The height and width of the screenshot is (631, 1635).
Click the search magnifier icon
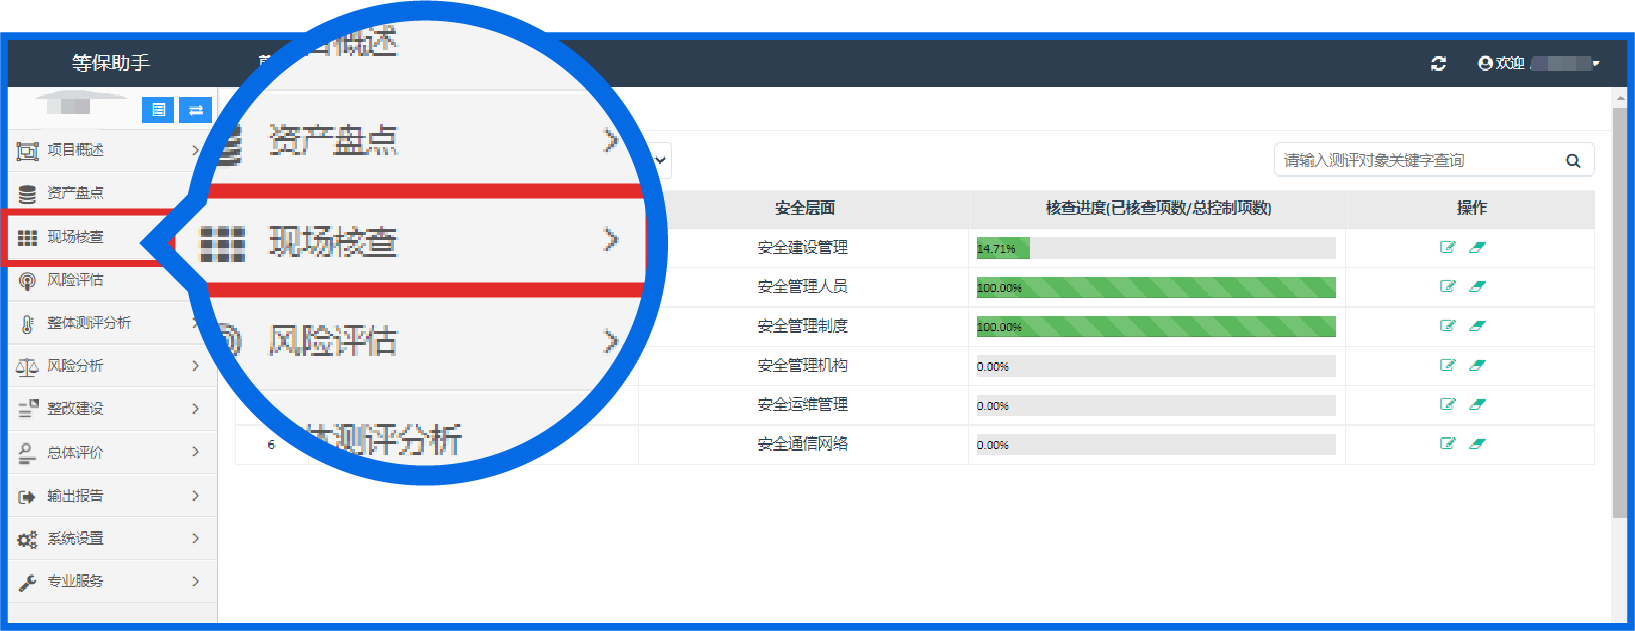(x=1573, y=160)
